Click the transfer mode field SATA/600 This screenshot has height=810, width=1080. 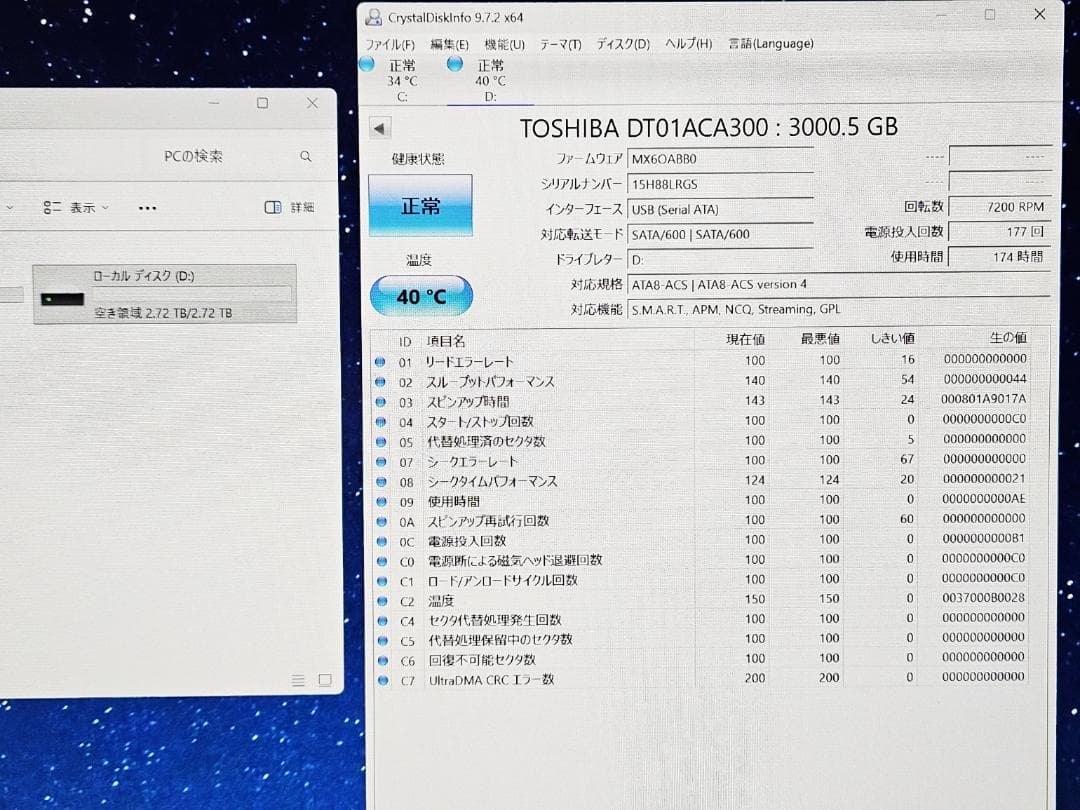pos(720,234)
